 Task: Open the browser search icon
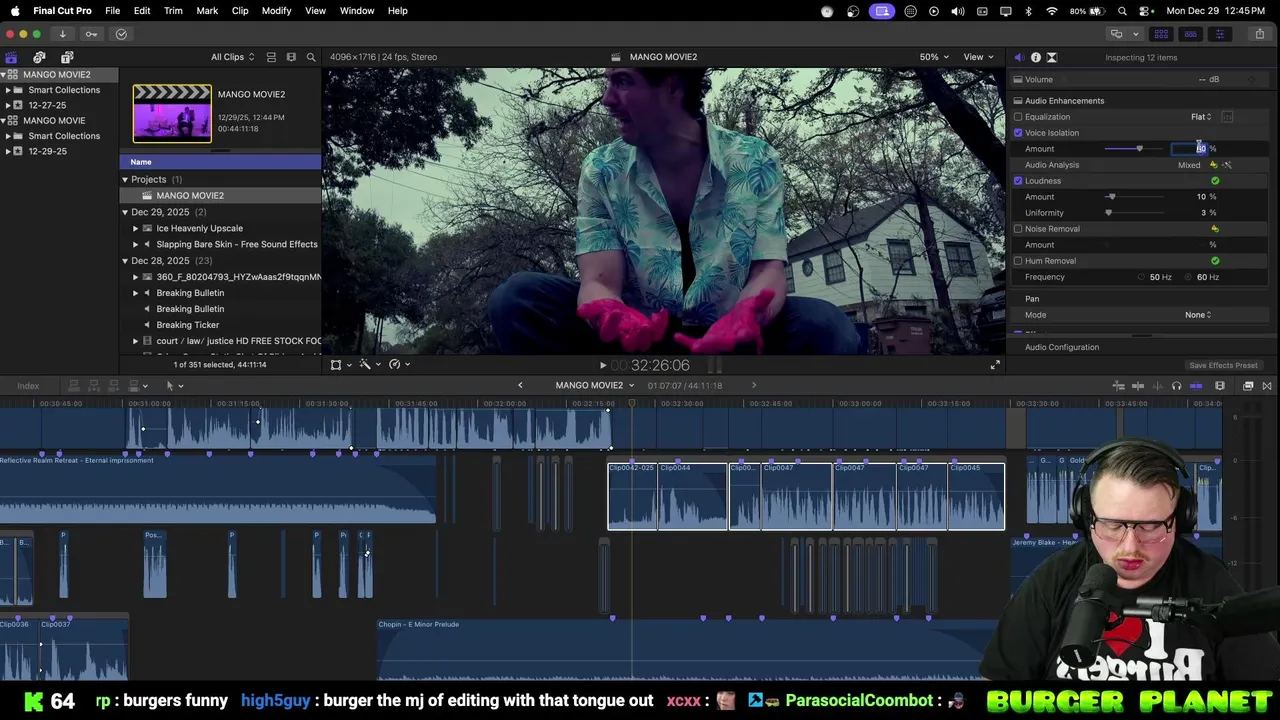(x=311, y=57)
